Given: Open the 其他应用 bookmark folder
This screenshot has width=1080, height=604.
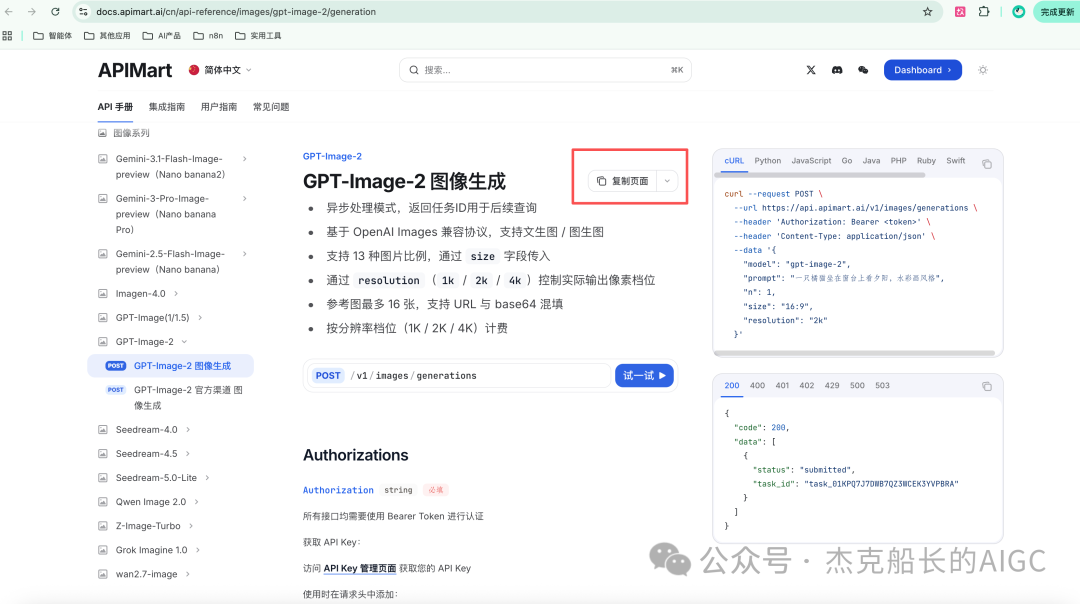Looking at the screenshot, I should (x=107, y=36).
